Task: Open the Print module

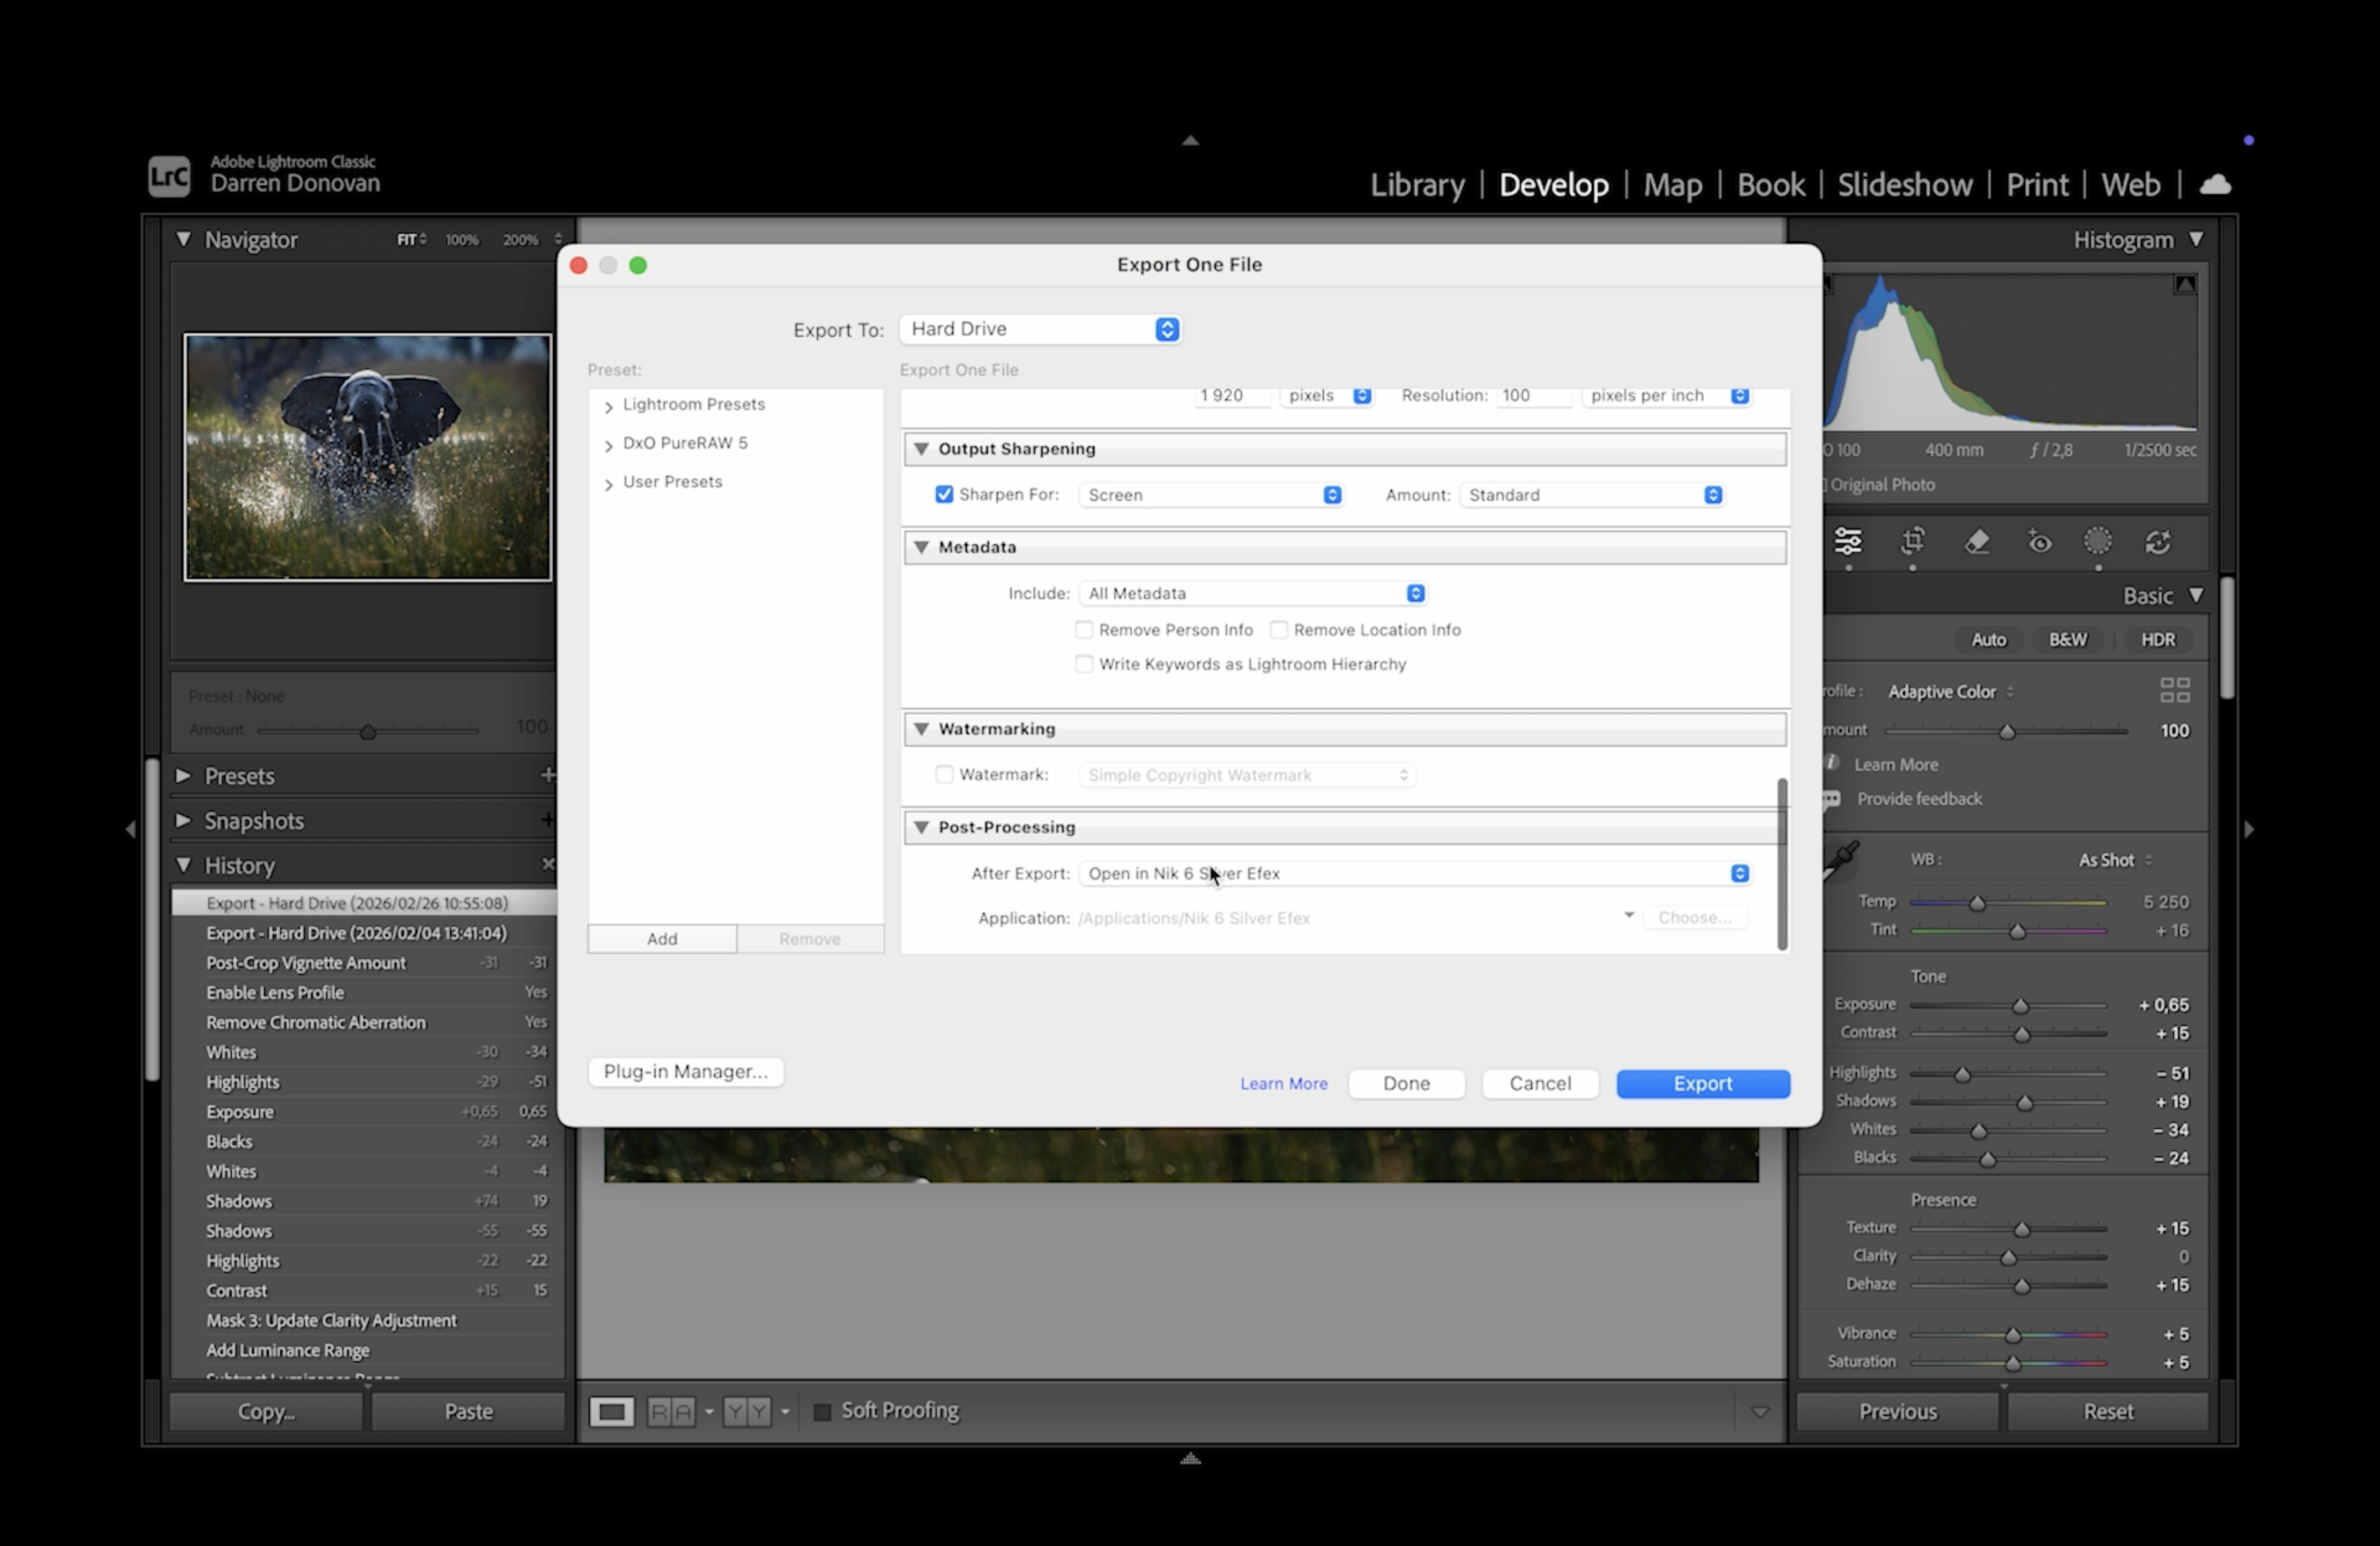Action: pos(2036,185)
